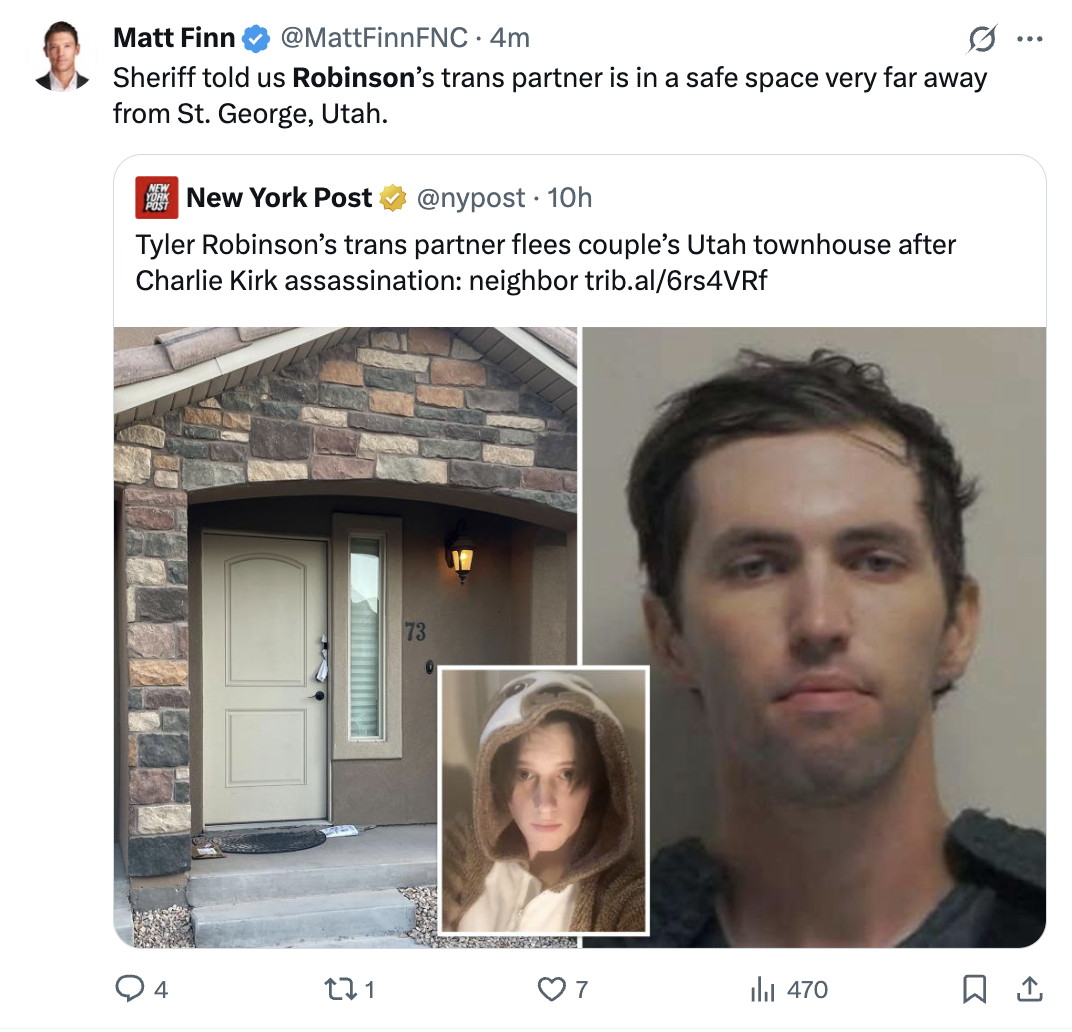
Task: Open the 10h timestamp of quoted post
Action: [569, 198]
